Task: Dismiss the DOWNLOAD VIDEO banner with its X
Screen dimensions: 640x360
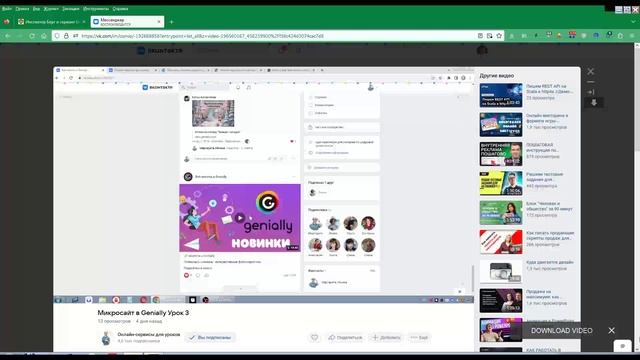Action: pyautogui.click(x=611, y=331)
